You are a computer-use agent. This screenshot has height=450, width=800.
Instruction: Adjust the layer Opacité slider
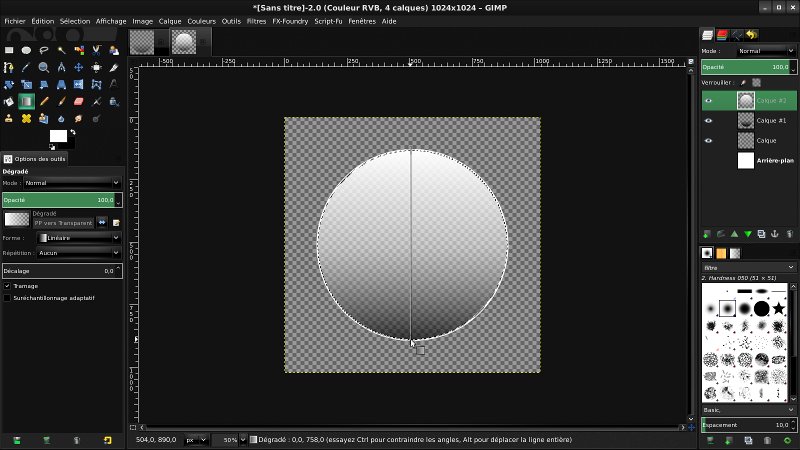(x=748, y=67)
